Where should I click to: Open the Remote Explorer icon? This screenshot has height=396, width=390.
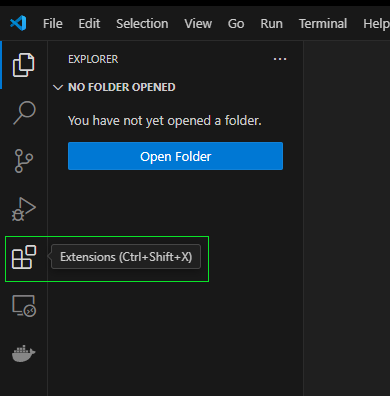[24, 306]
